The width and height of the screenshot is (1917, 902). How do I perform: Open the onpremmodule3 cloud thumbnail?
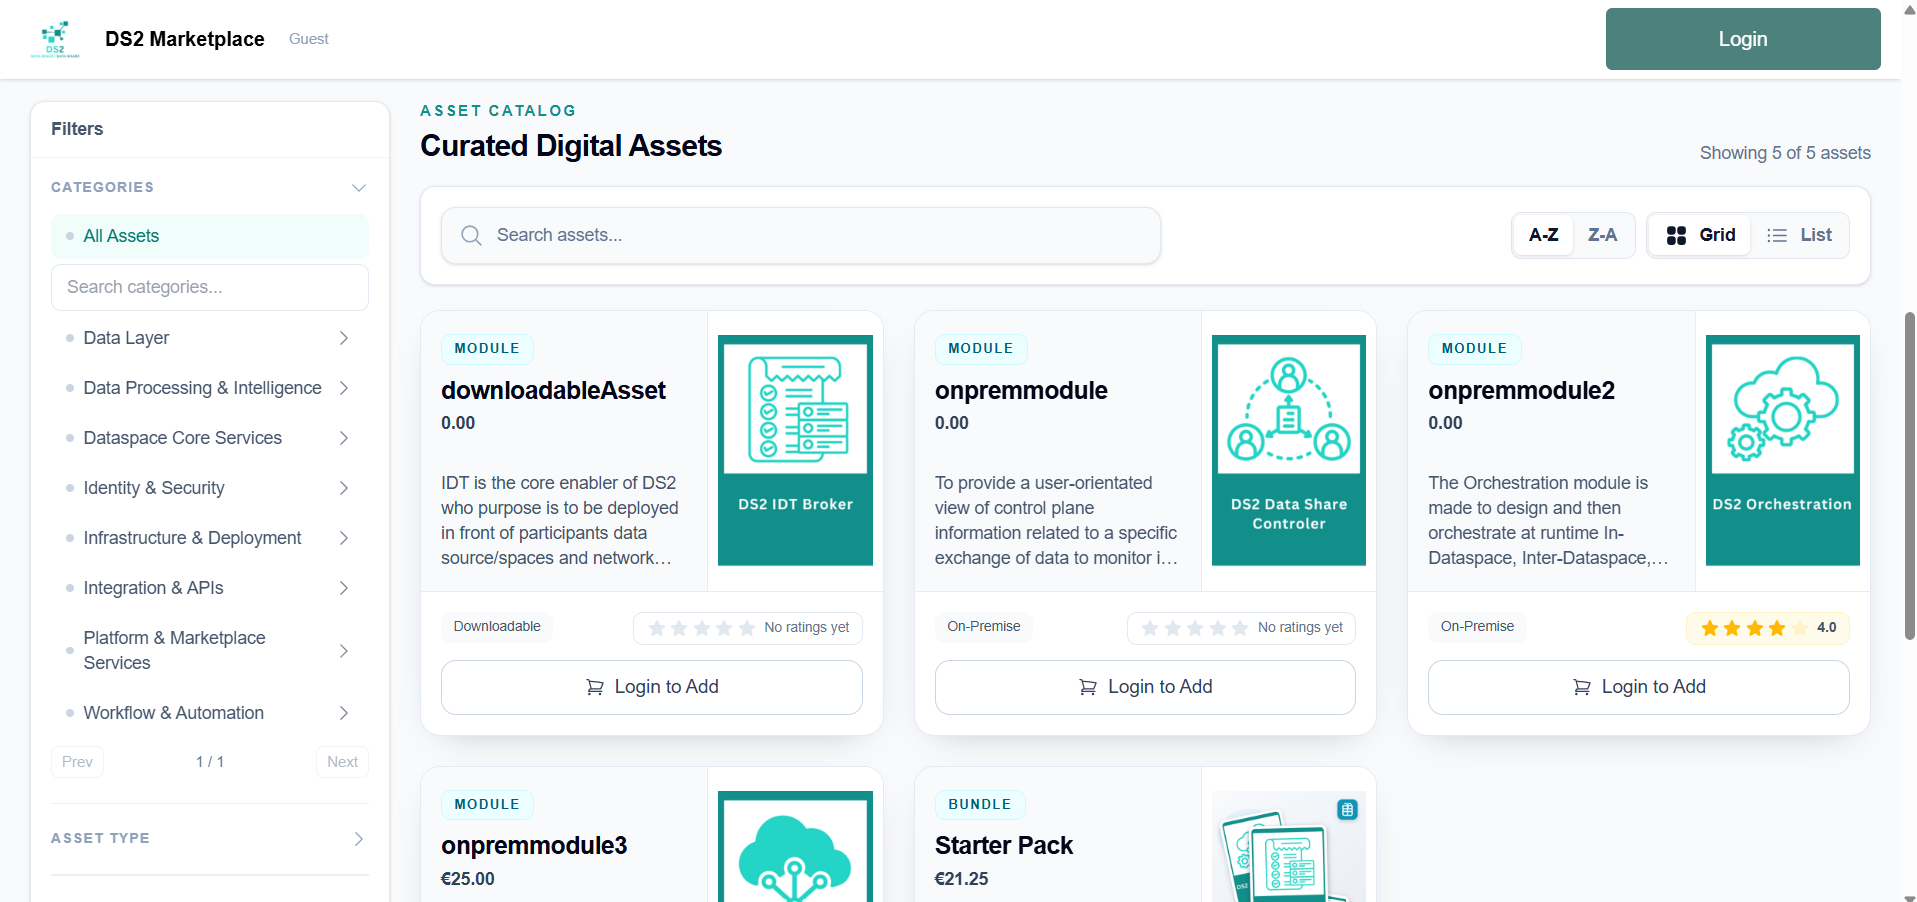point(795,846)
